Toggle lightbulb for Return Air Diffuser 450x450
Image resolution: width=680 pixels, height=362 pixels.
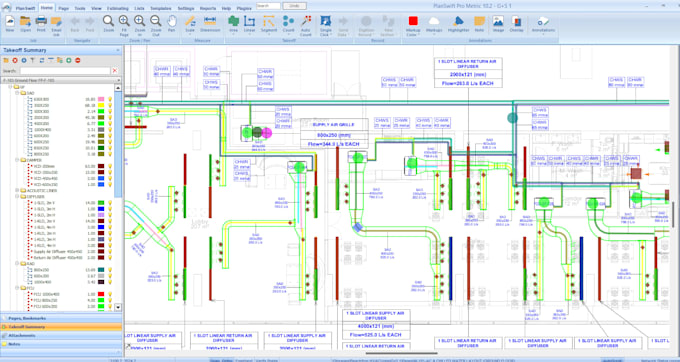(110, 258)
